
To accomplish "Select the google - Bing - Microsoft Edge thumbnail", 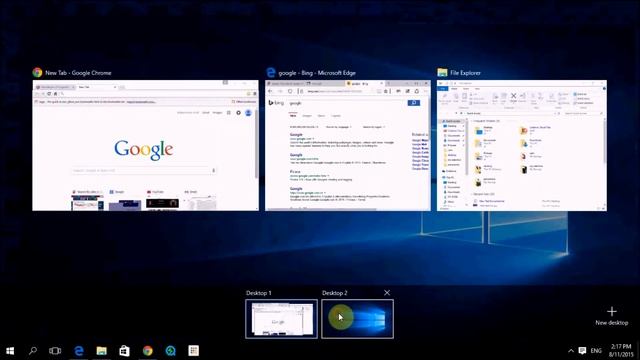I will (x=348, y=145).
